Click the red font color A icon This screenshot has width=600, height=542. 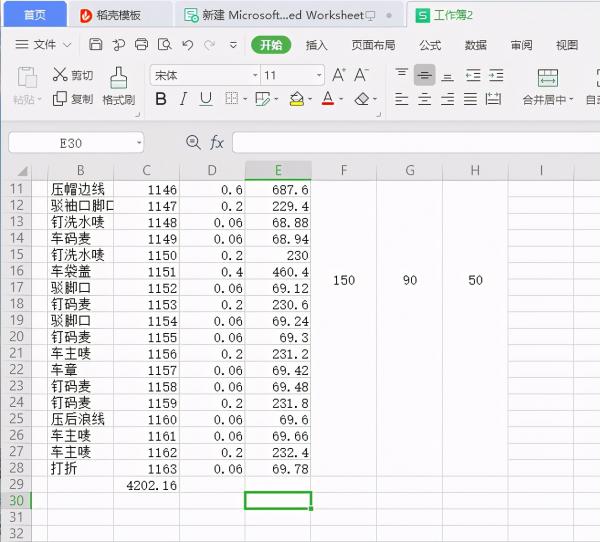(328, 99)
